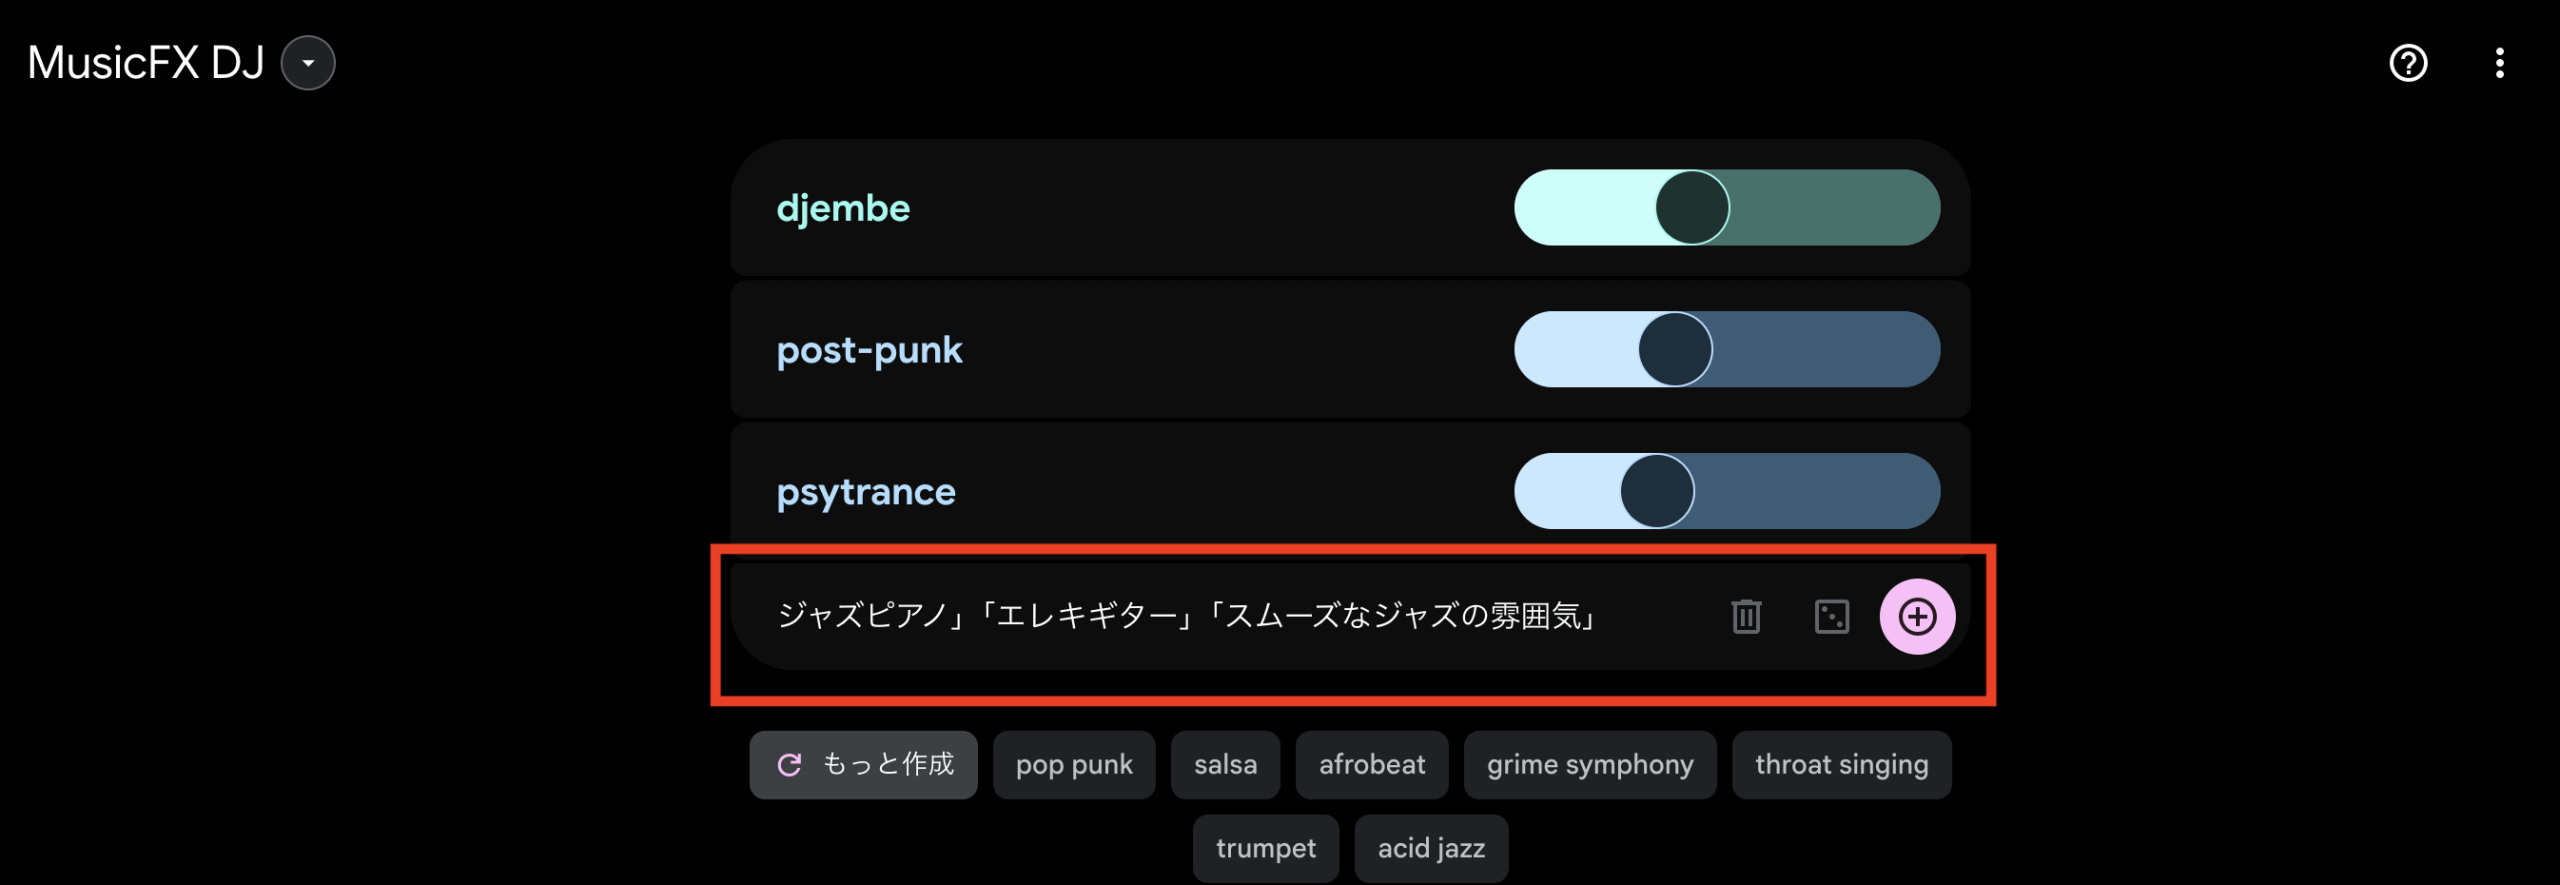Add the grime symphony chip
Image resolution: width=2560 pixels, height=885 pixels.
pyautogui.click(x=1590, y=765)
